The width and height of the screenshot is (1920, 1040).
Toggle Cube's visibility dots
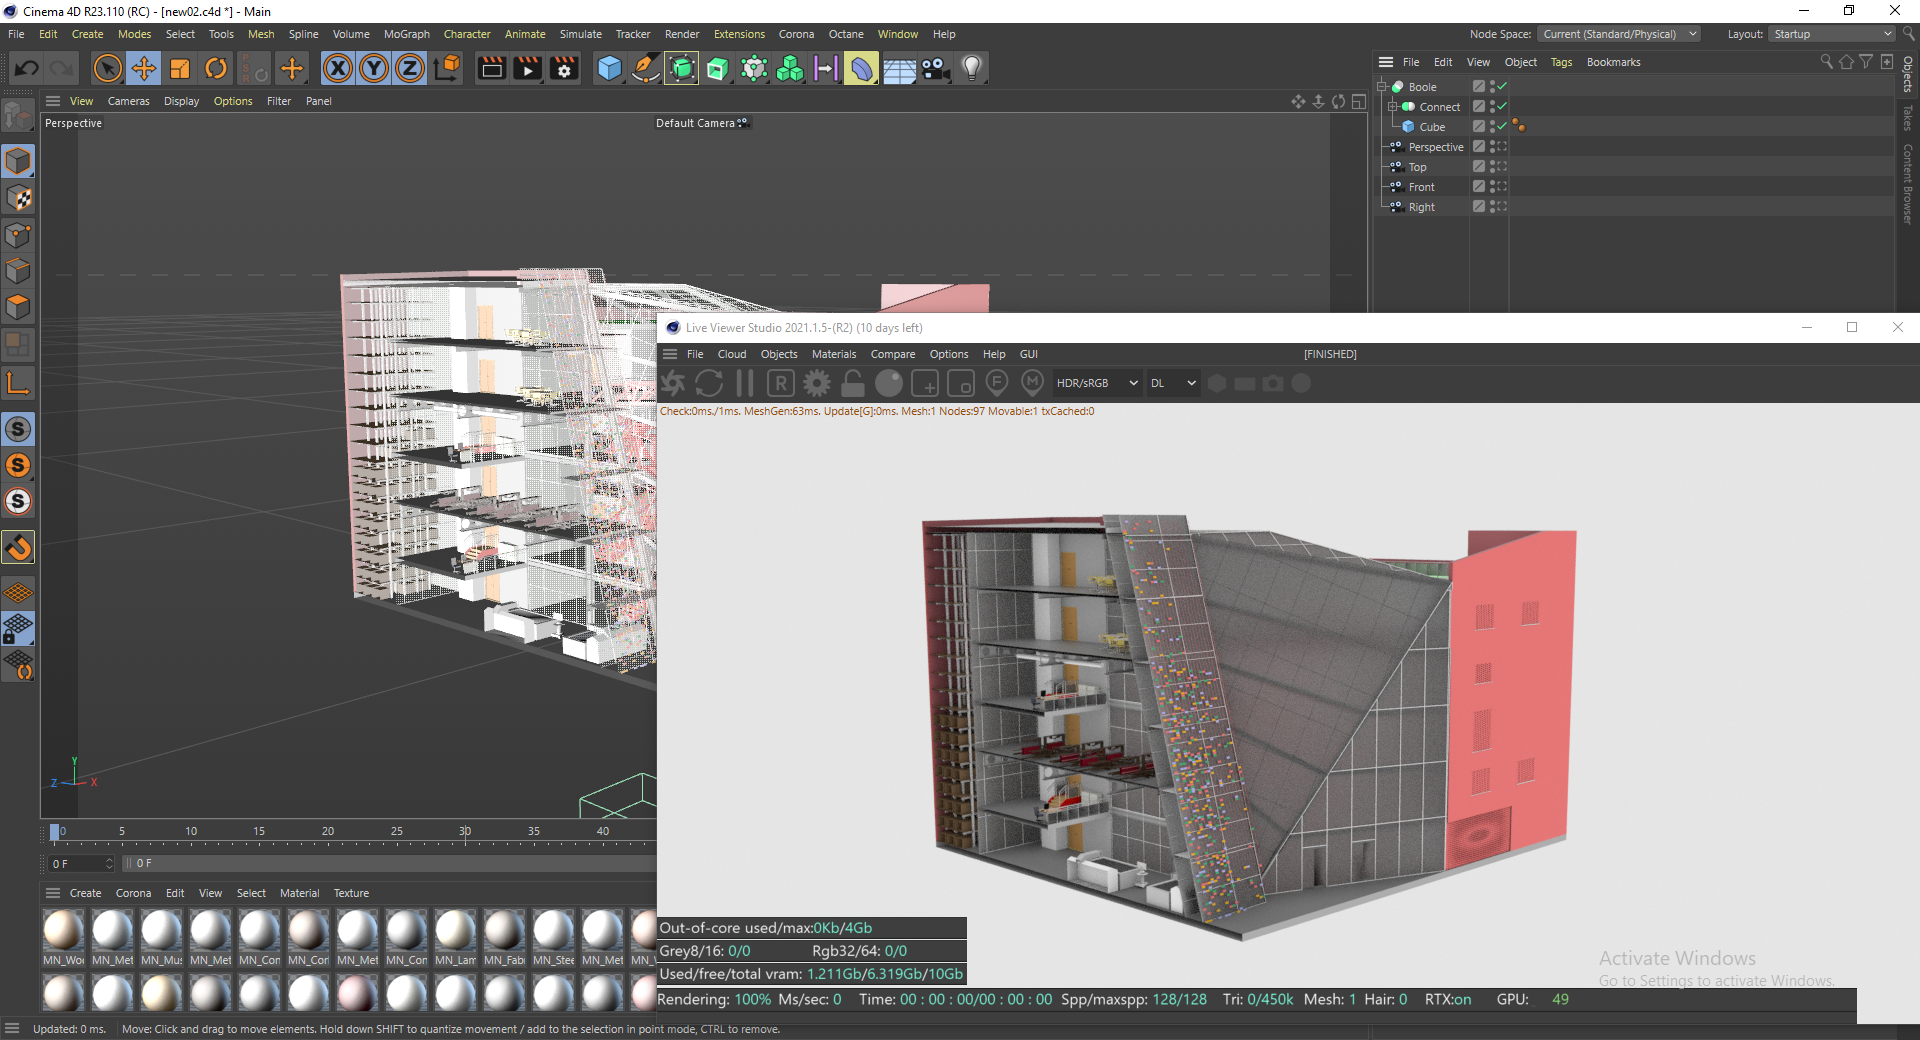[x=1492, y=127]
